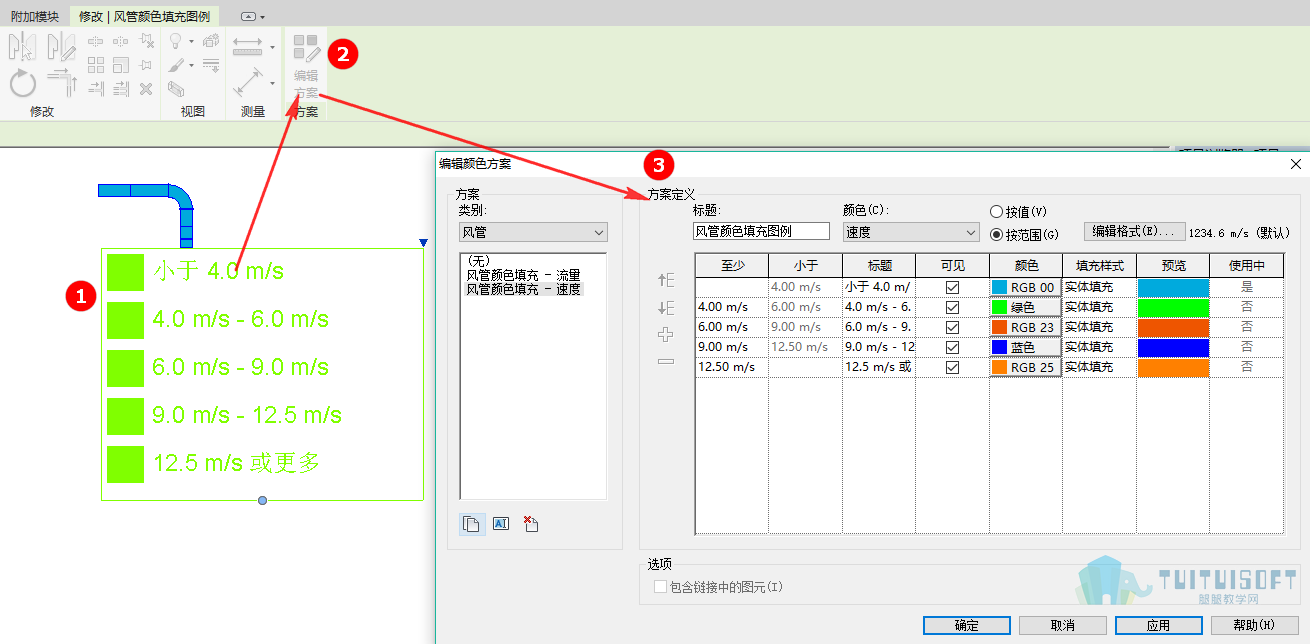Click the Pin icon
Screen dimensions: 1310x644
click(145, 65)
